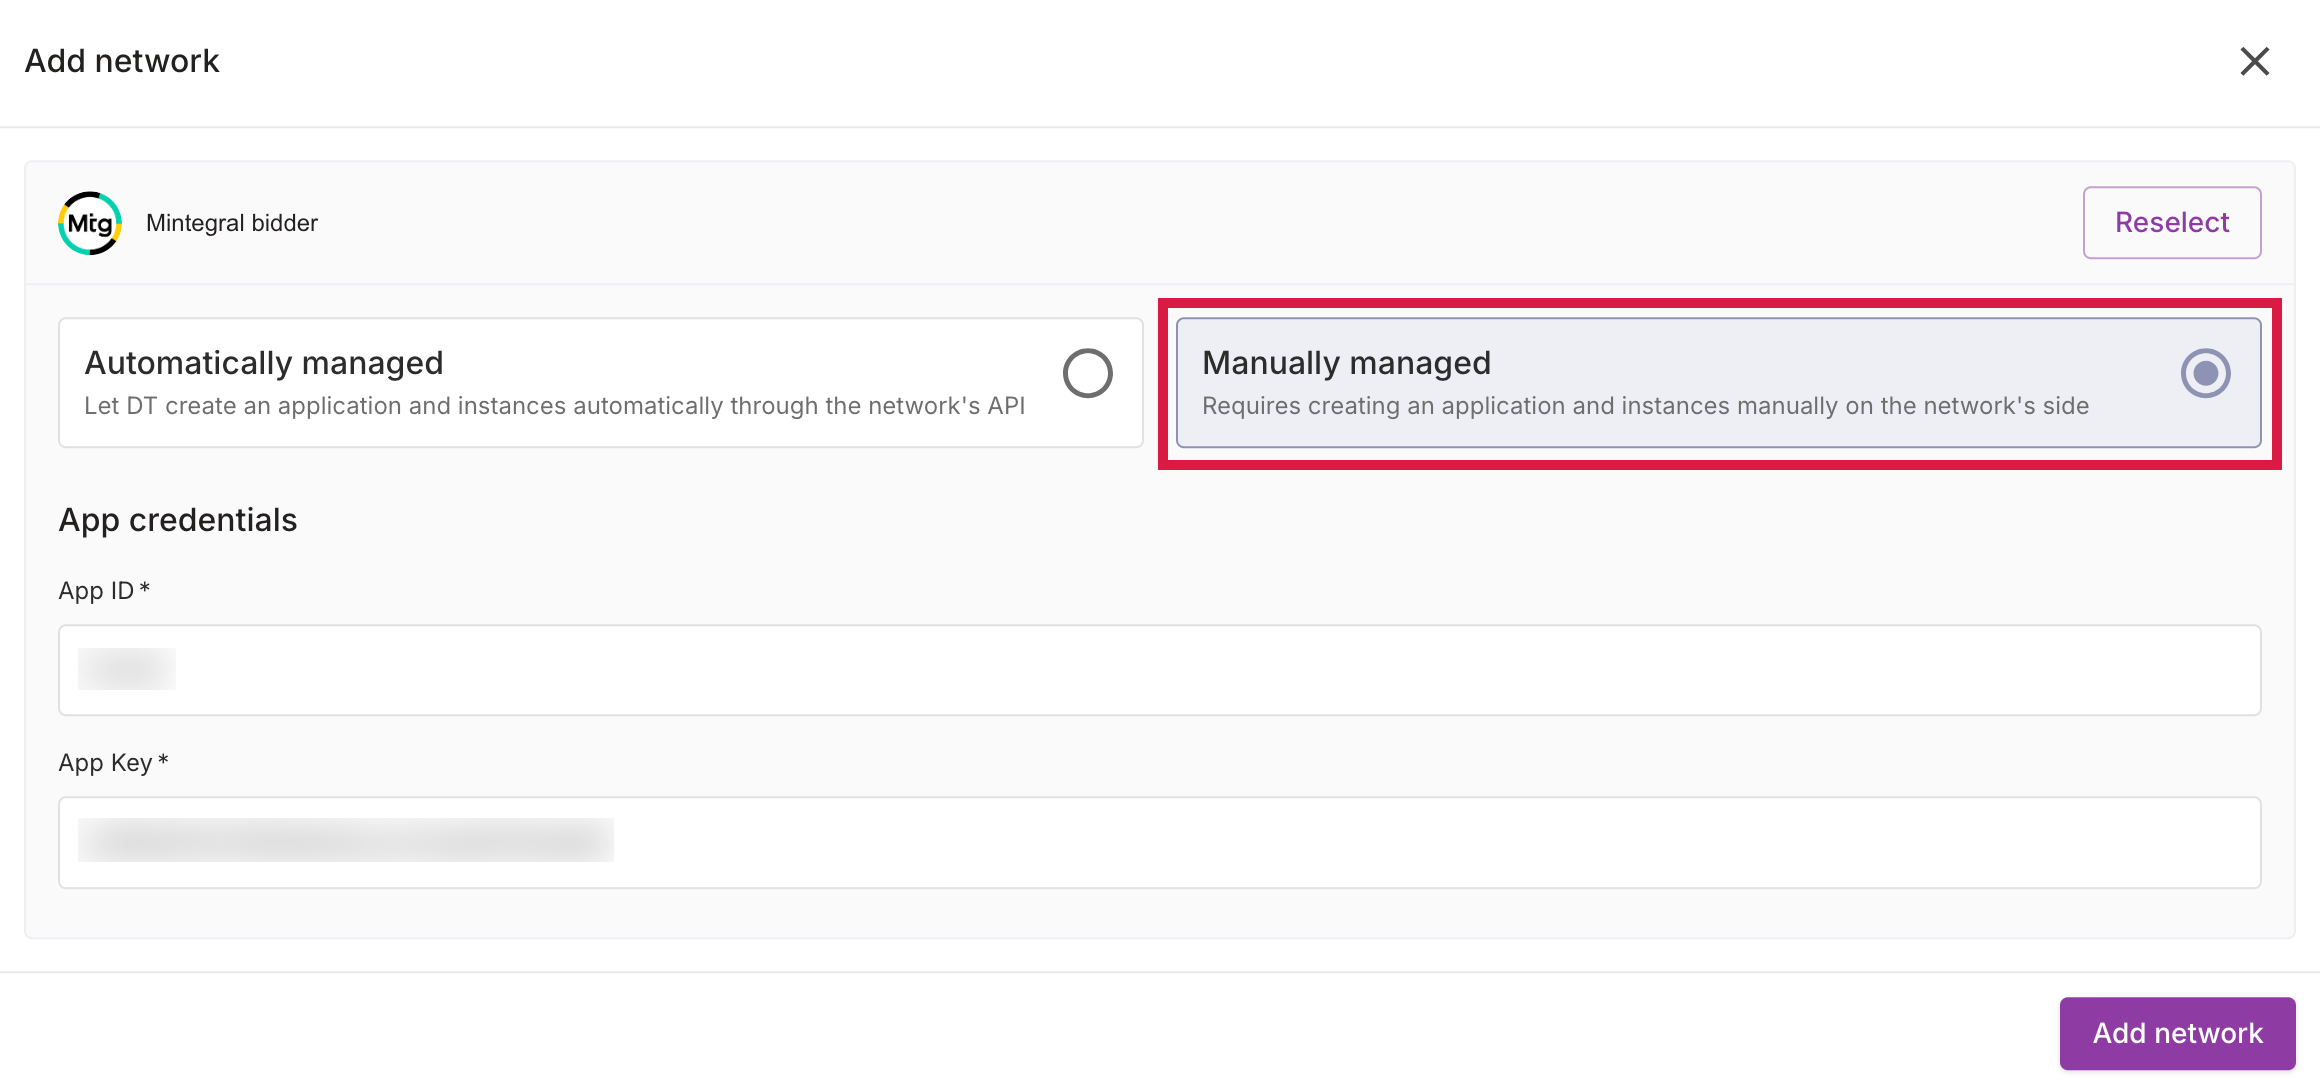Click the purple Add network button

tap(2177, 1033)
